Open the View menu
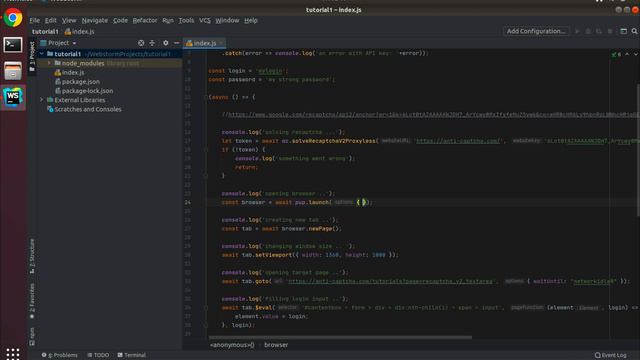 (x=69, y=20)
